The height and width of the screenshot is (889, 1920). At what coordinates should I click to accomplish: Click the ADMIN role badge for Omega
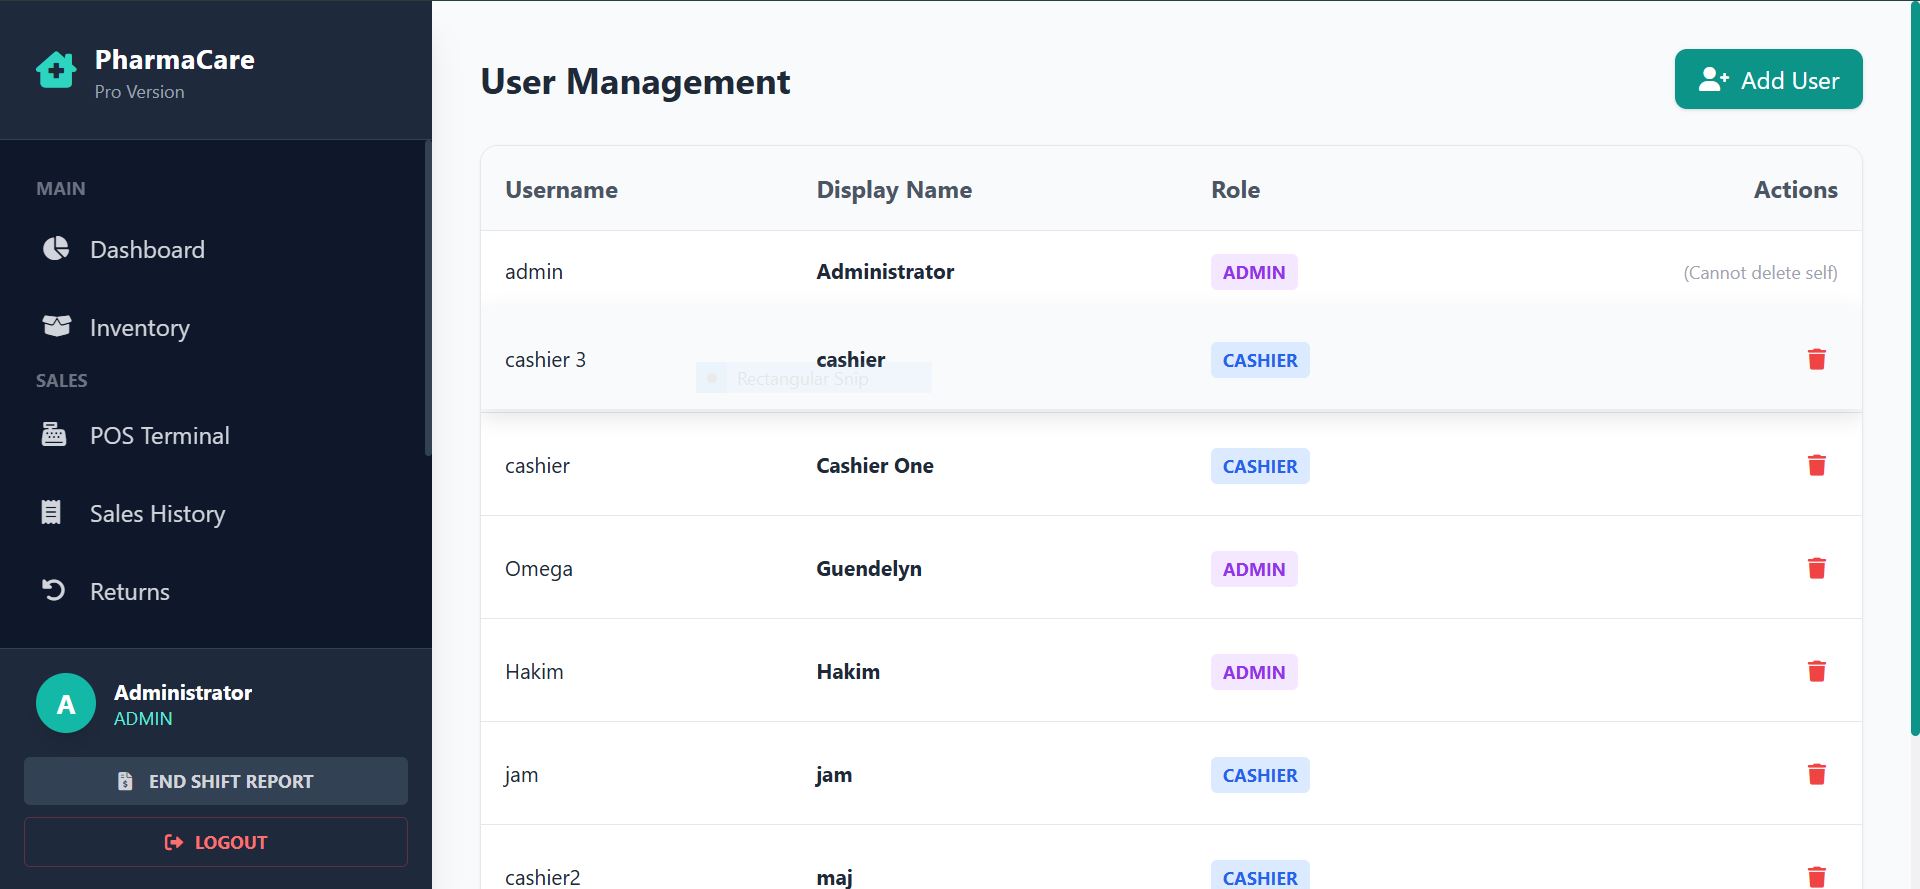1254,569
